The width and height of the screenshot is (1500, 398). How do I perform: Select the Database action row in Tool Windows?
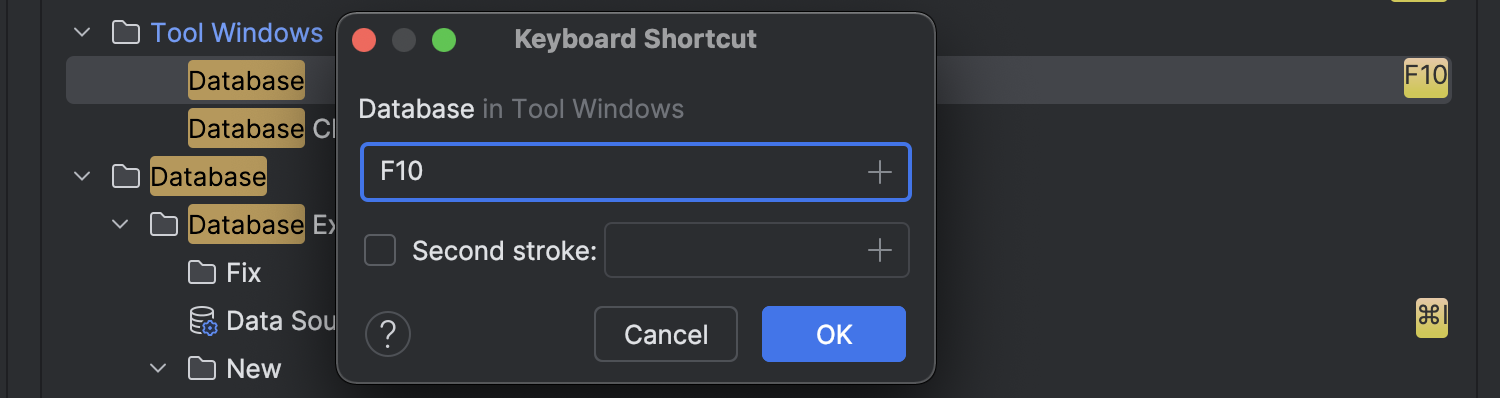(x=759, y=80)
